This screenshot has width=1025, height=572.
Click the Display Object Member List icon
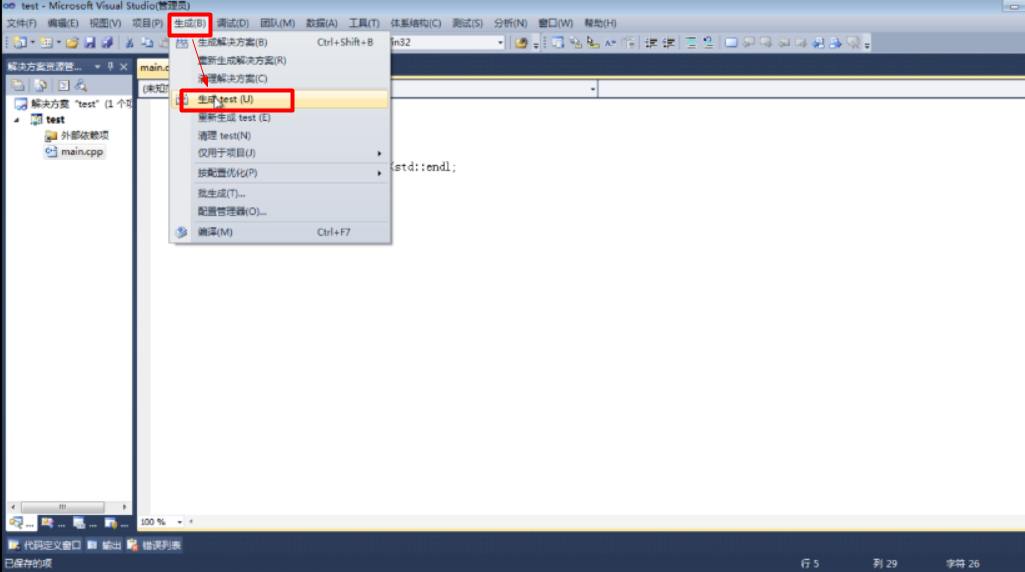pos(558,43)
